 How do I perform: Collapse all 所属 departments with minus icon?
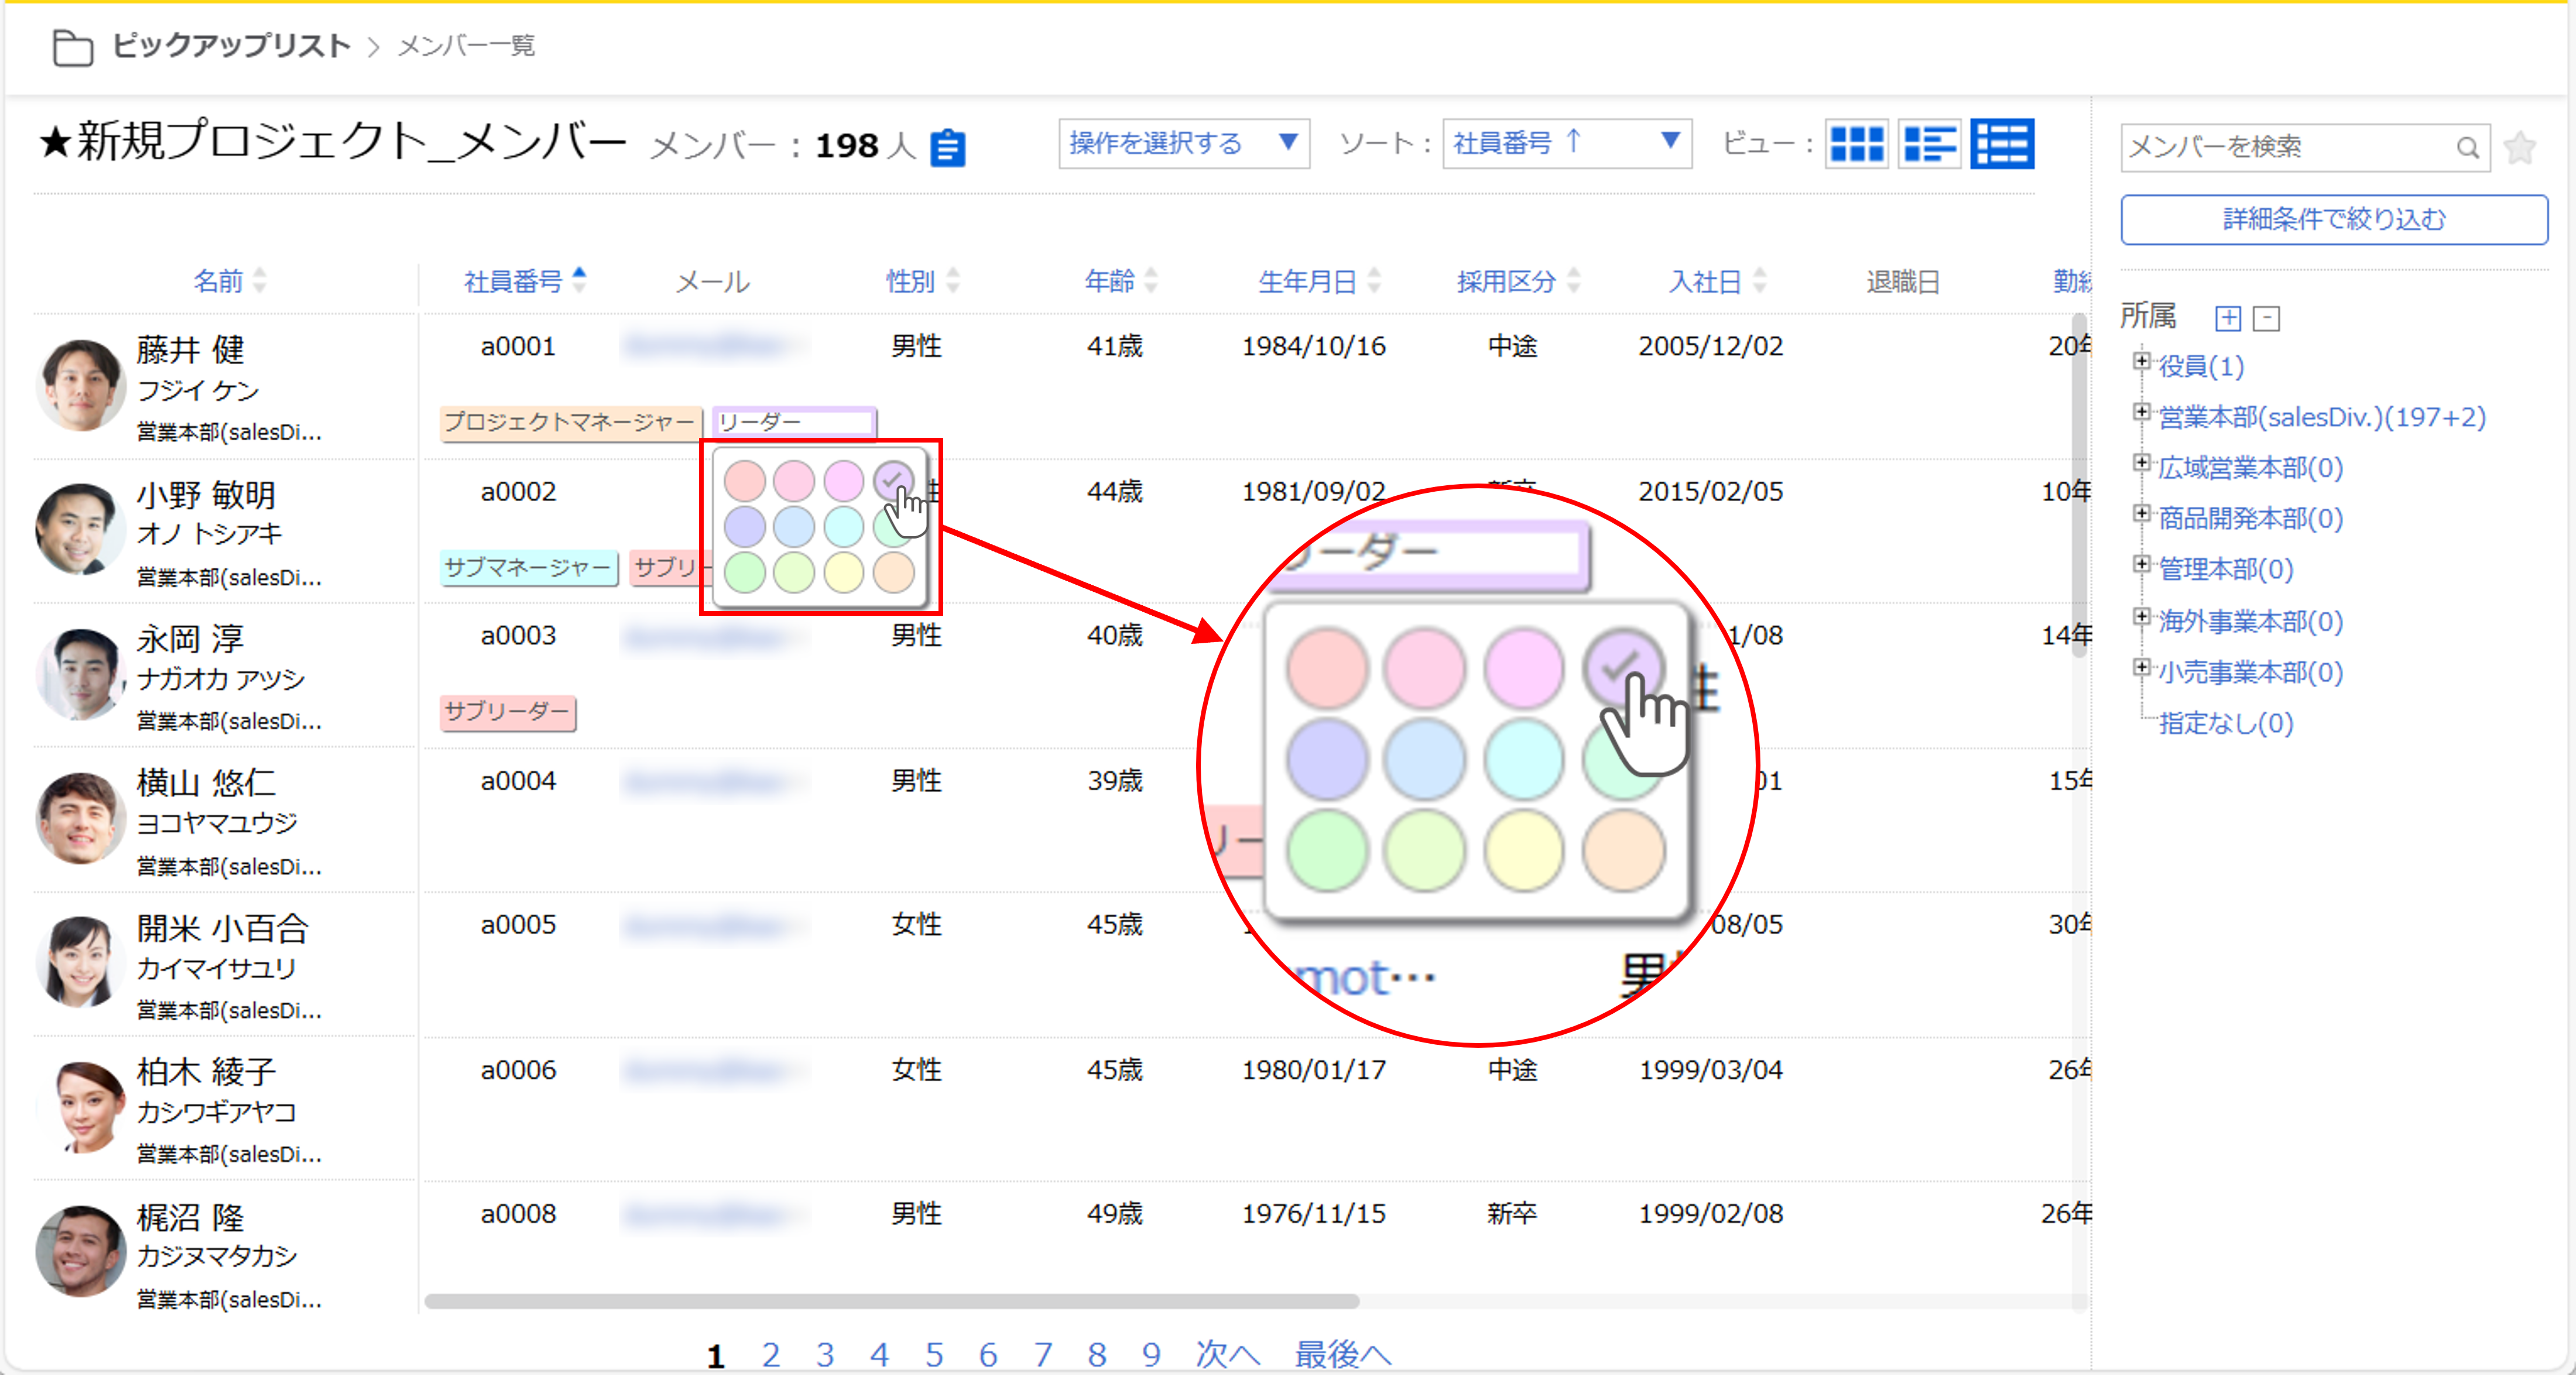point(2267,318)
